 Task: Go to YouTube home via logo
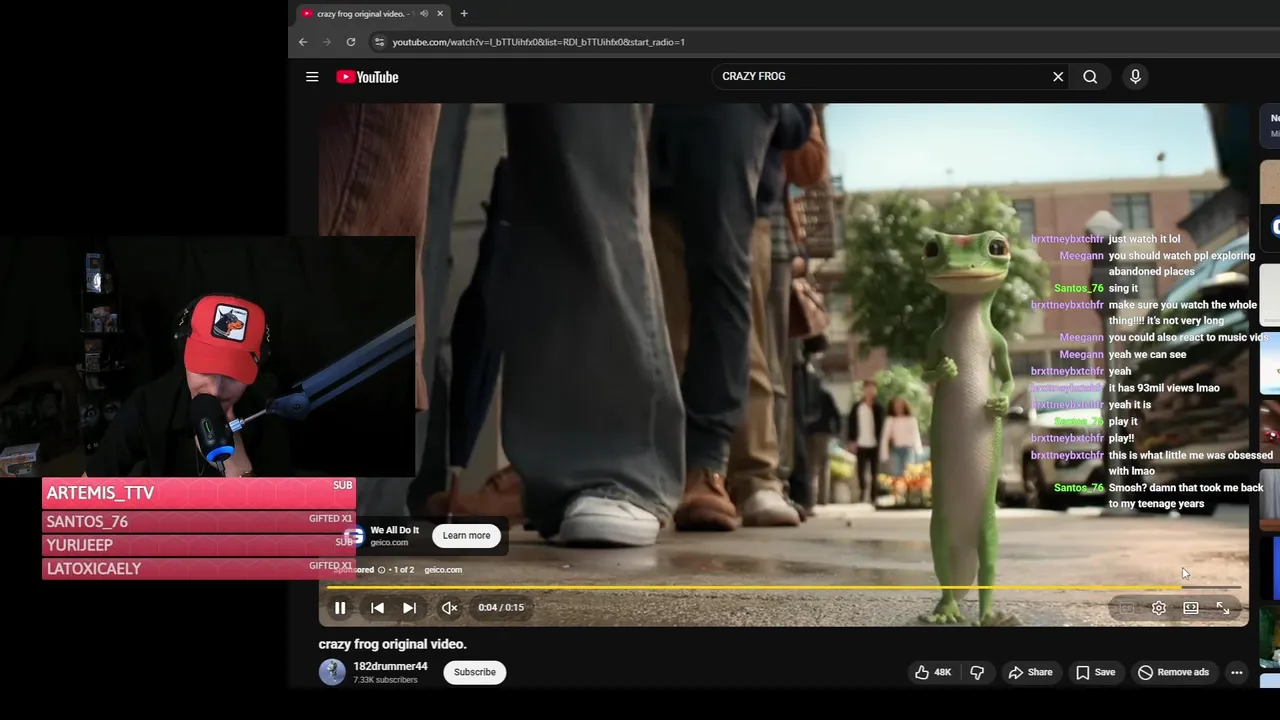click(x=367, y=77)
